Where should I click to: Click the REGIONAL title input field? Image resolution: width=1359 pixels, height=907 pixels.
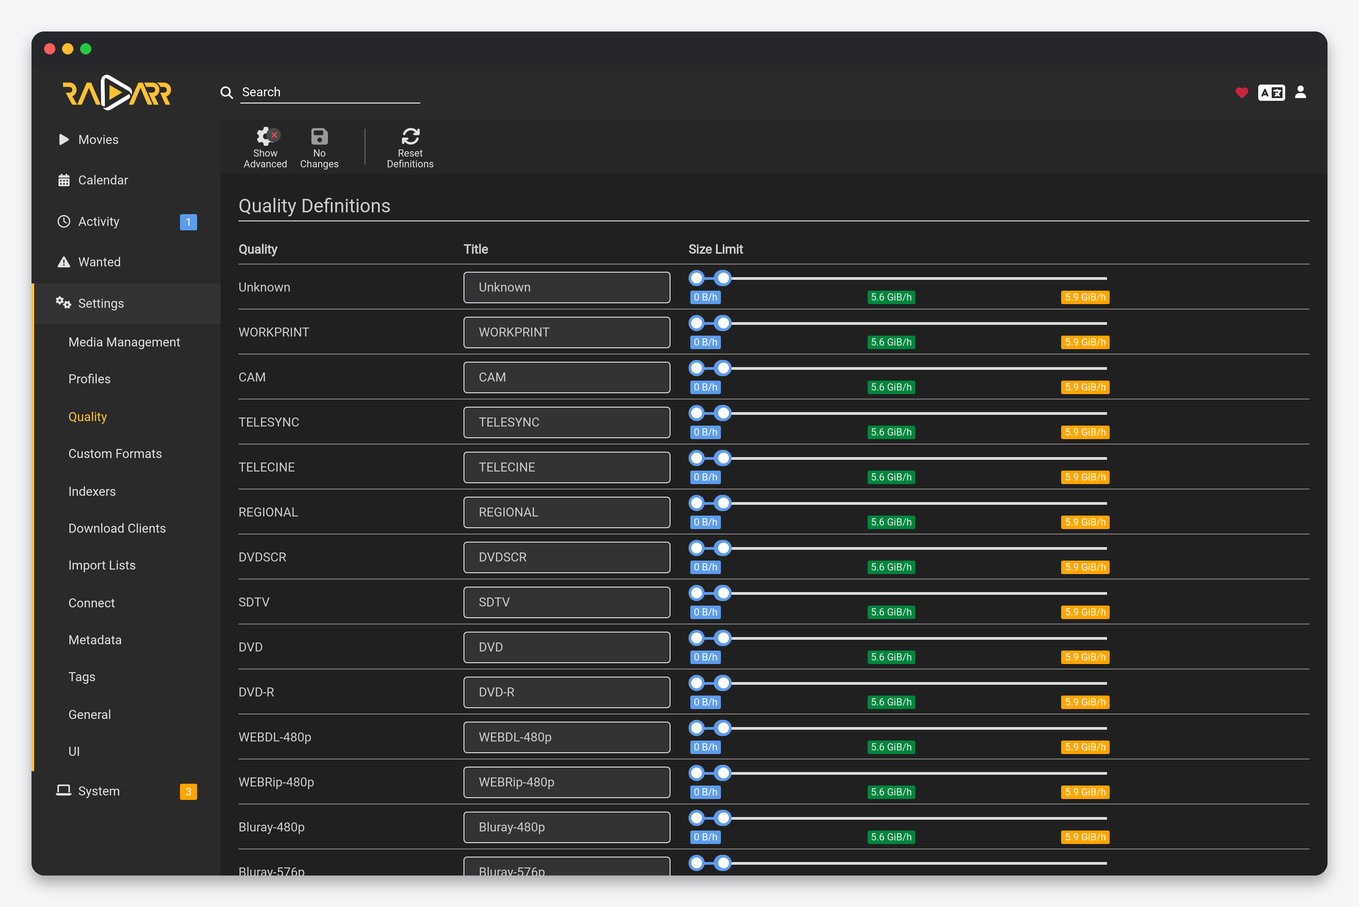click(x=567, y=512)
